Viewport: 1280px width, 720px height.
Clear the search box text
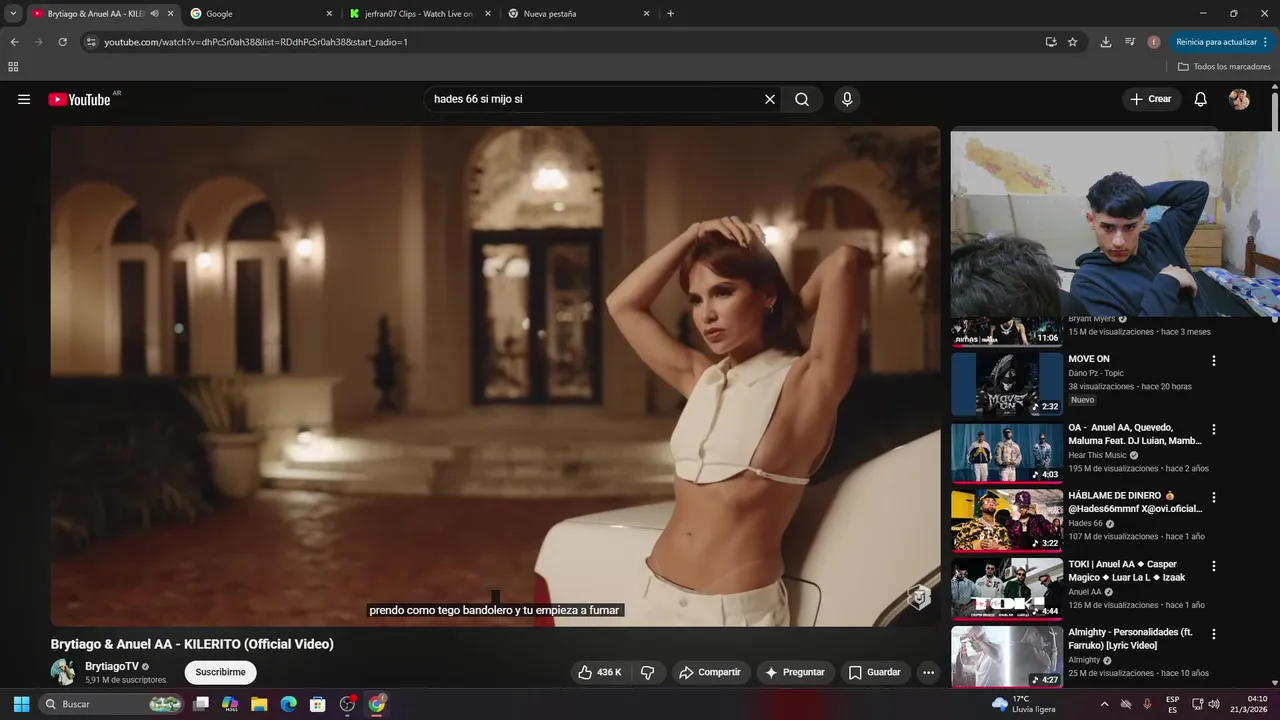[x=770, y=99]
